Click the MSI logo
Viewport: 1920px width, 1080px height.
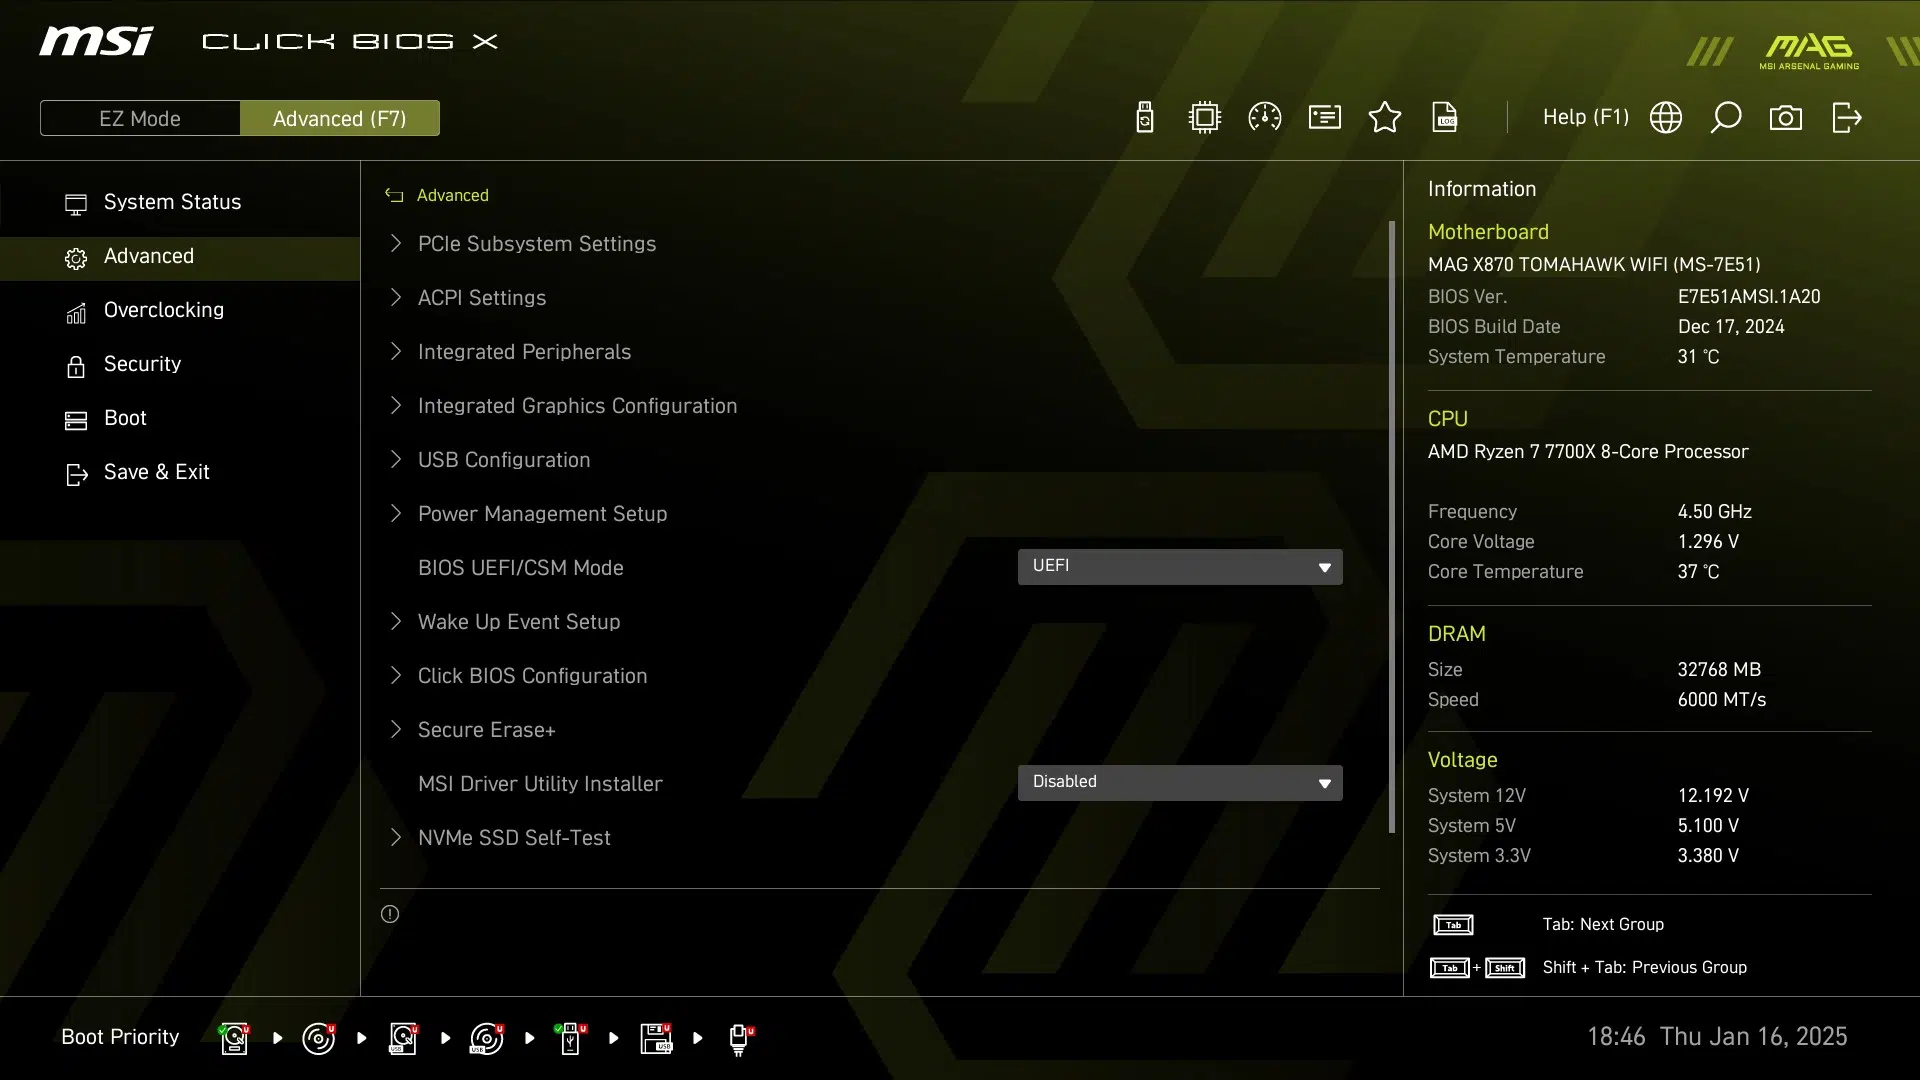coord(96,41)
